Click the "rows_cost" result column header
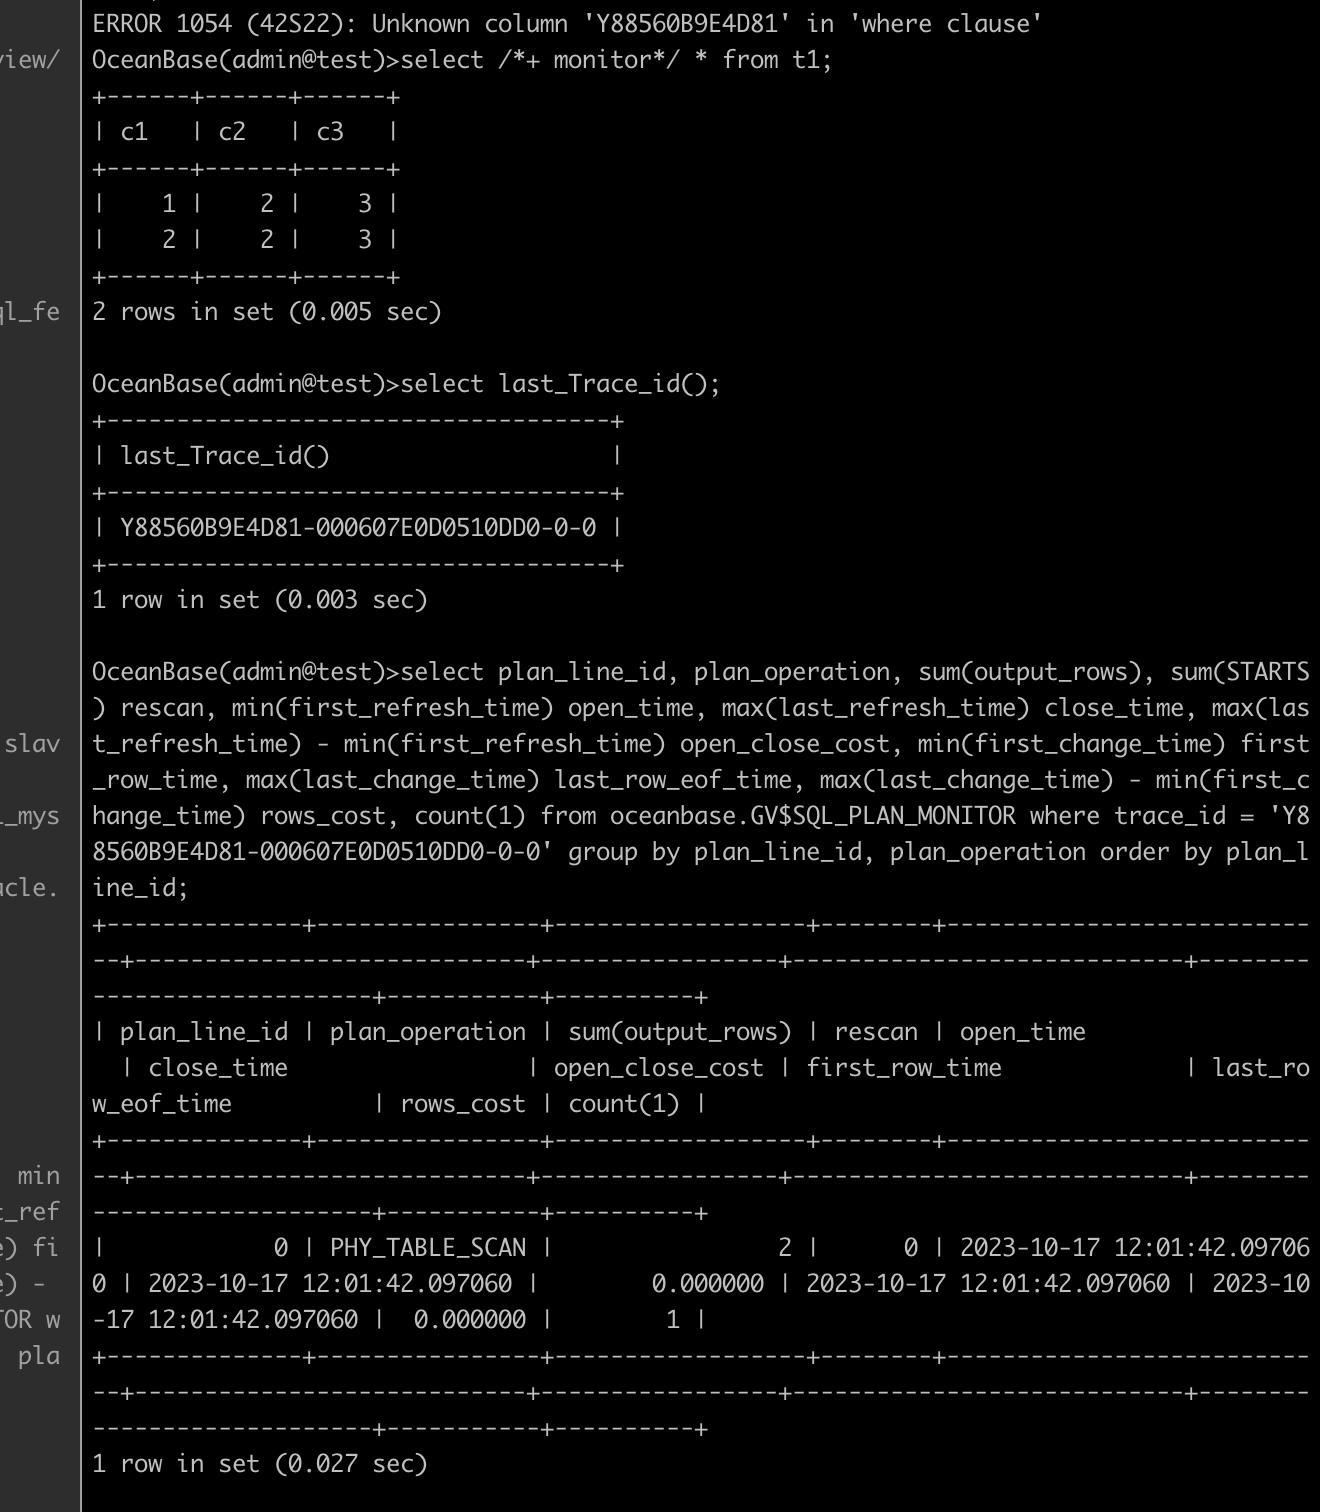Screen dimensions: 1320x1512 tap(463, 1104)
